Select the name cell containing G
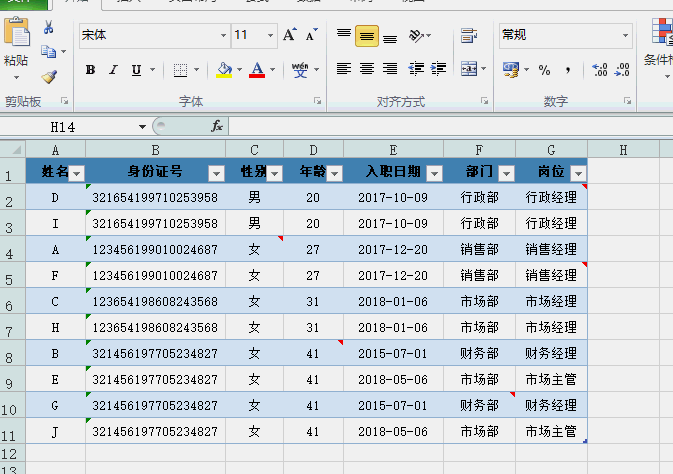673x474 pixels. 55,405
